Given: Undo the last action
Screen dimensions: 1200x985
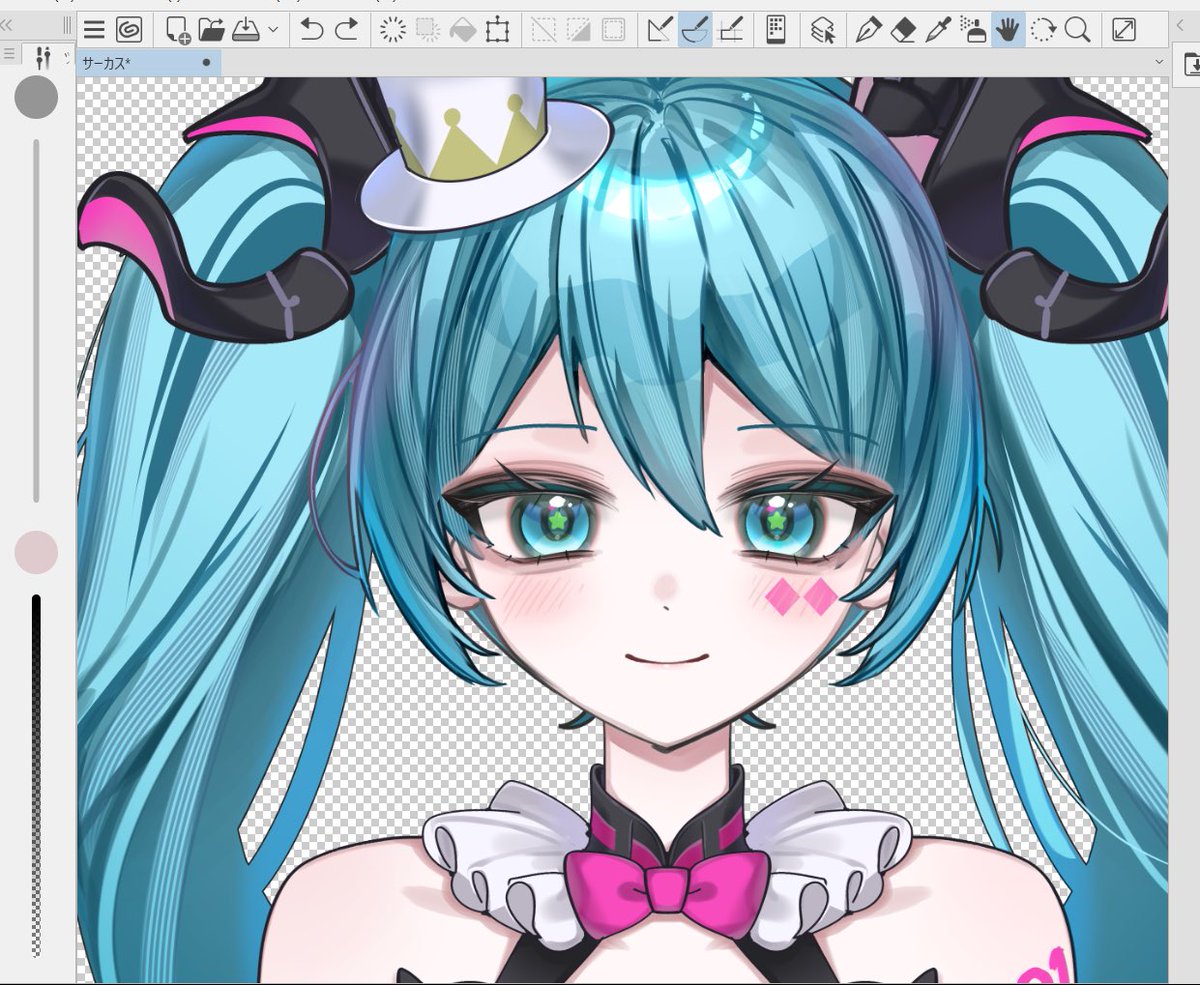Looking at the screenshot, I should coord(312,30).
